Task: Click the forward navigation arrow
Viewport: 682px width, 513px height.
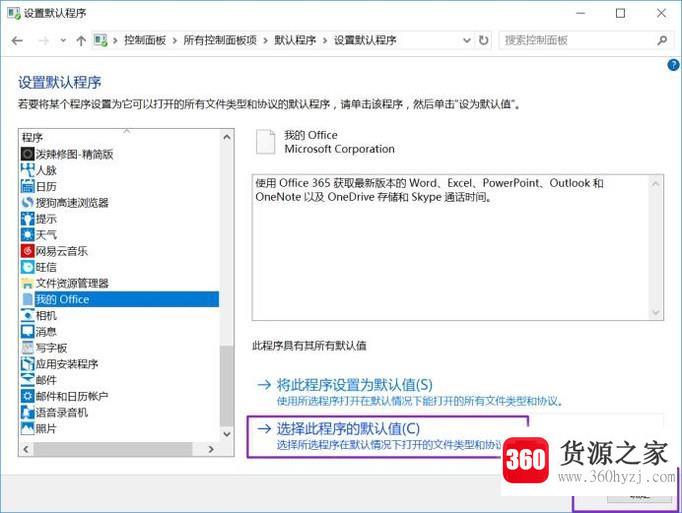Action: pyautogui.click(x=43, y=41)
